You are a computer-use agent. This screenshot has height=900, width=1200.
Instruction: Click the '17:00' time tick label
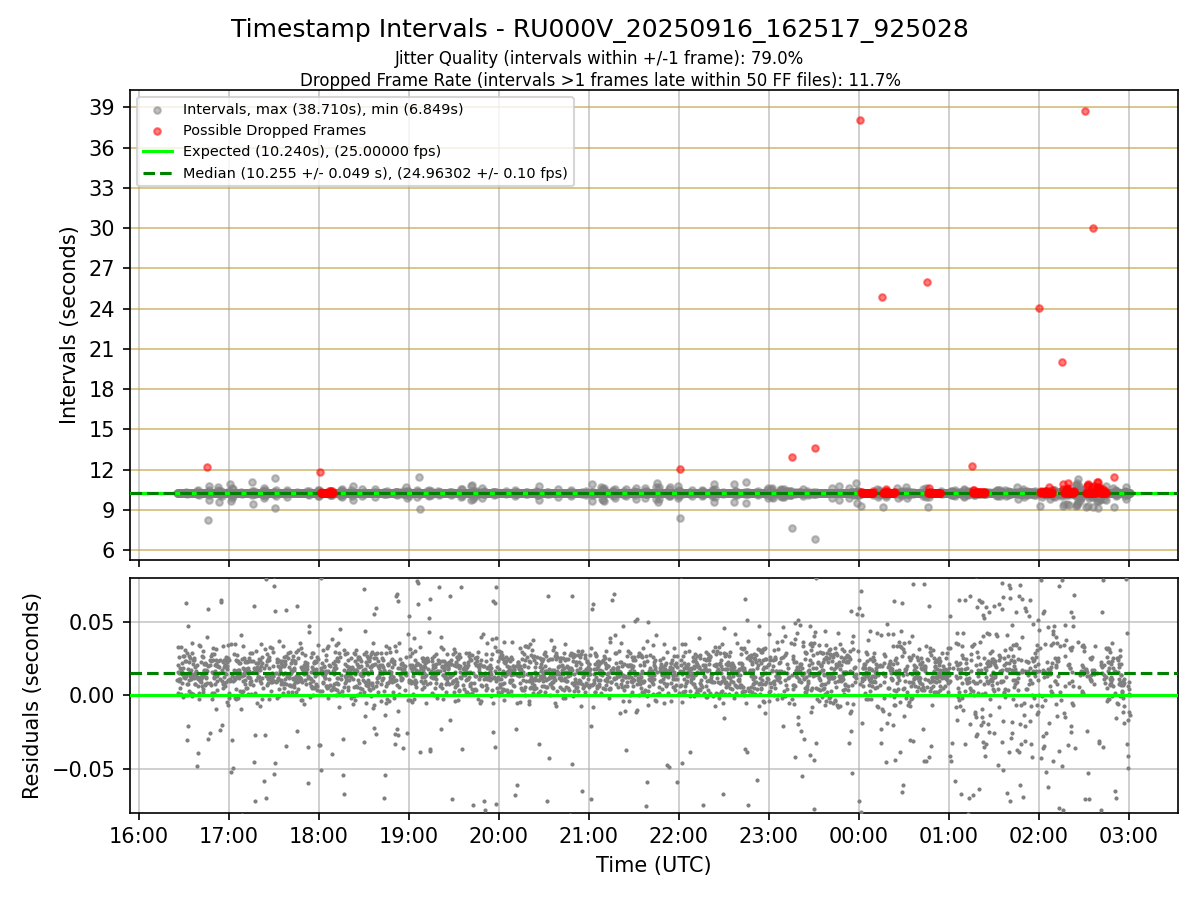click(229, 835)
